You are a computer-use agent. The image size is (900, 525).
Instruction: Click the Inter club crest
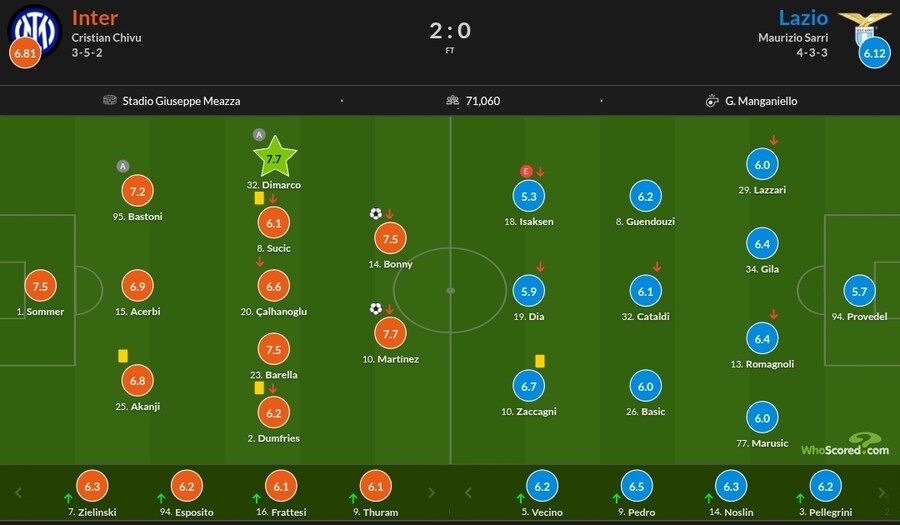[35, 26]
